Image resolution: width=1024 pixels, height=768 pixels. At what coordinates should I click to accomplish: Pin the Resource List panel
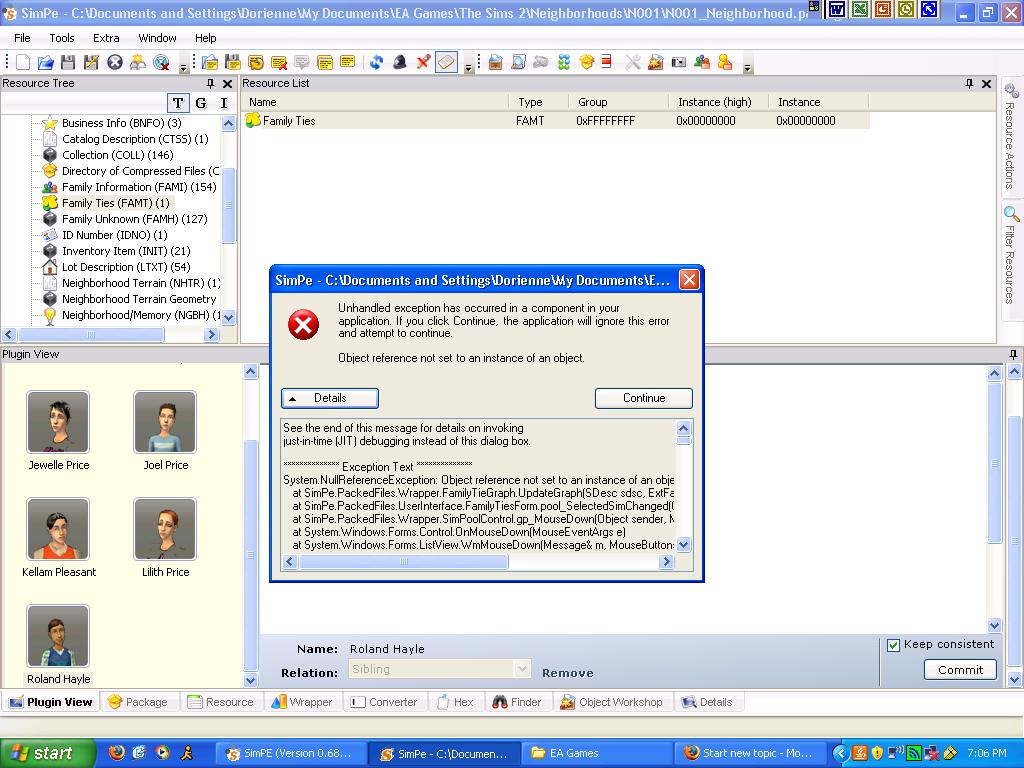coord(969,84)
